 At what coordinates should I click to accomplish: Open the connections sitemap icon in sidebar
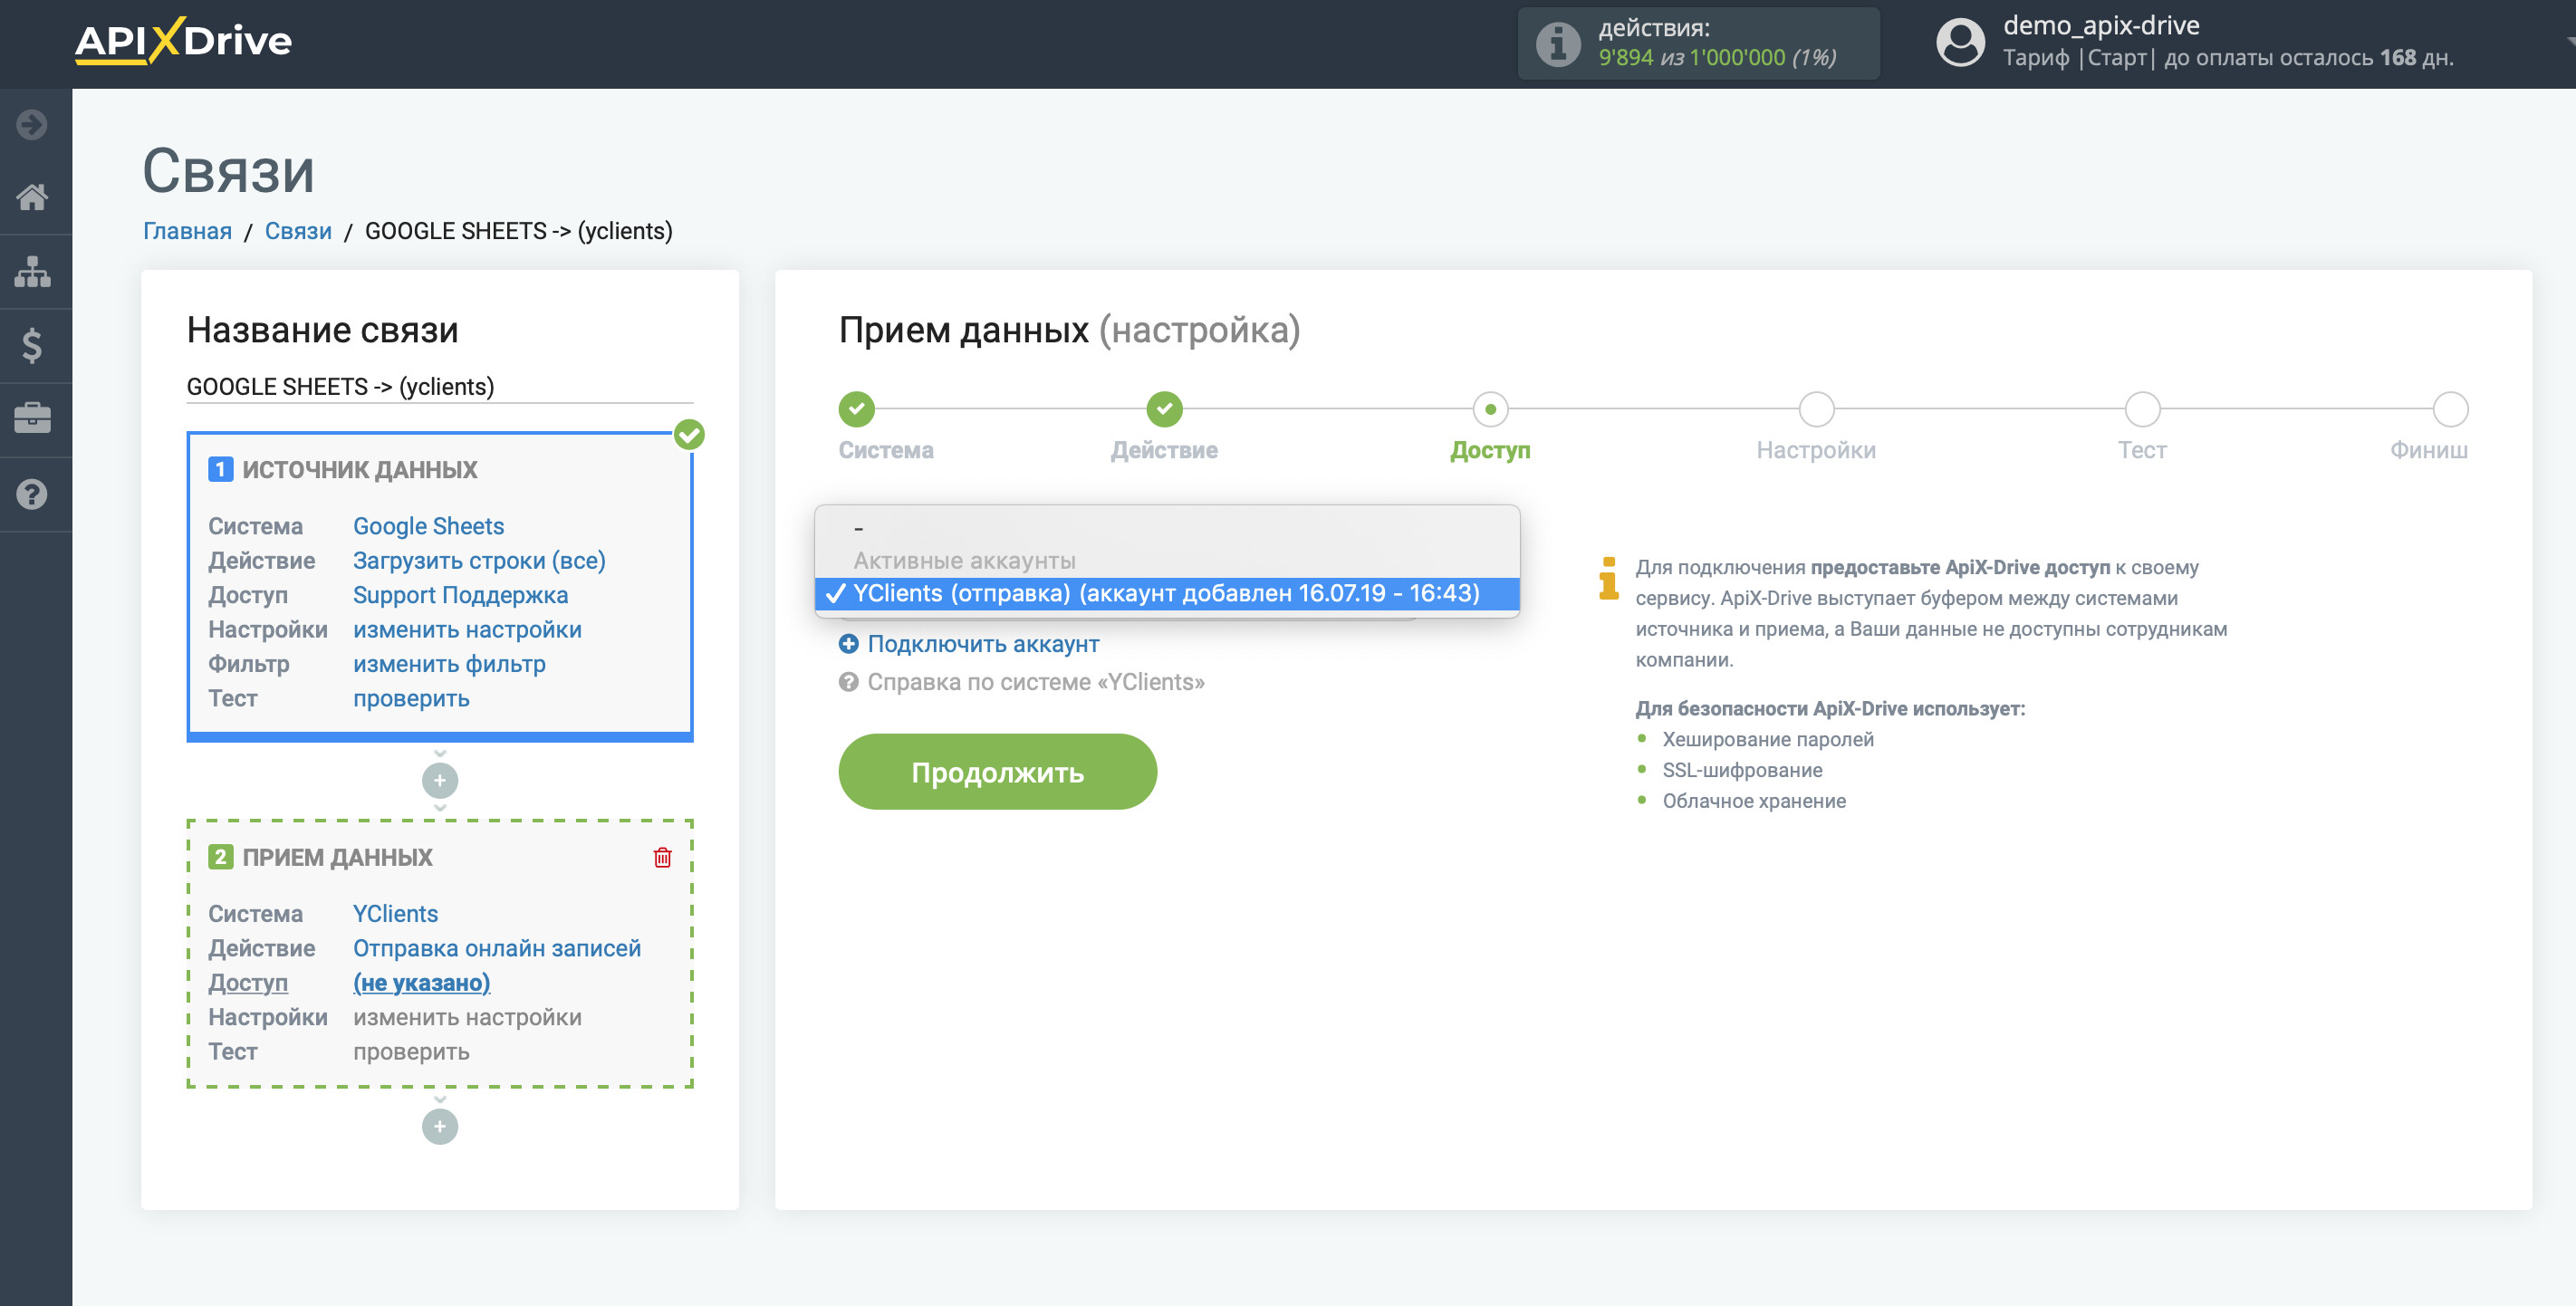point(32,271)
